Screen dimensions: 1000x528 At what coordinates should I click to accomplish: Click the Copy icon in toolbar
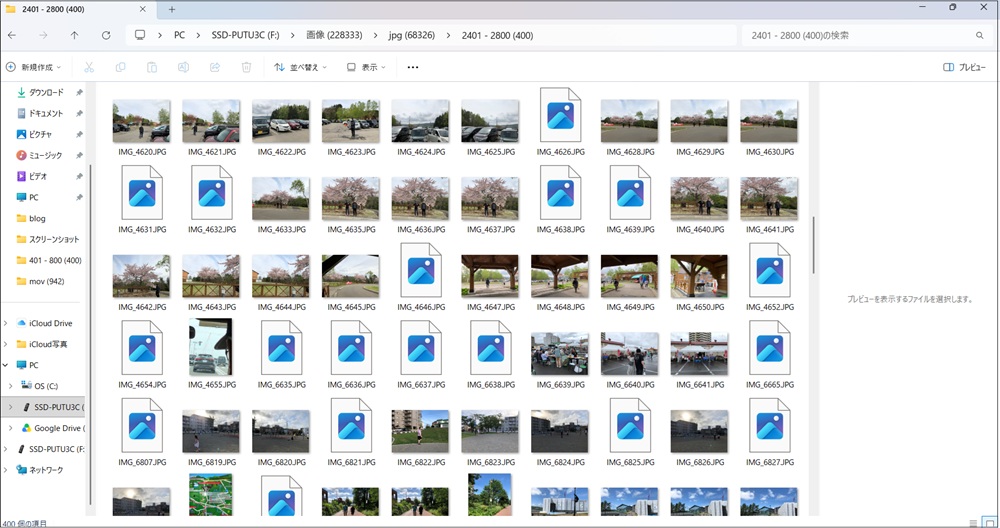[x=121, y=67]
